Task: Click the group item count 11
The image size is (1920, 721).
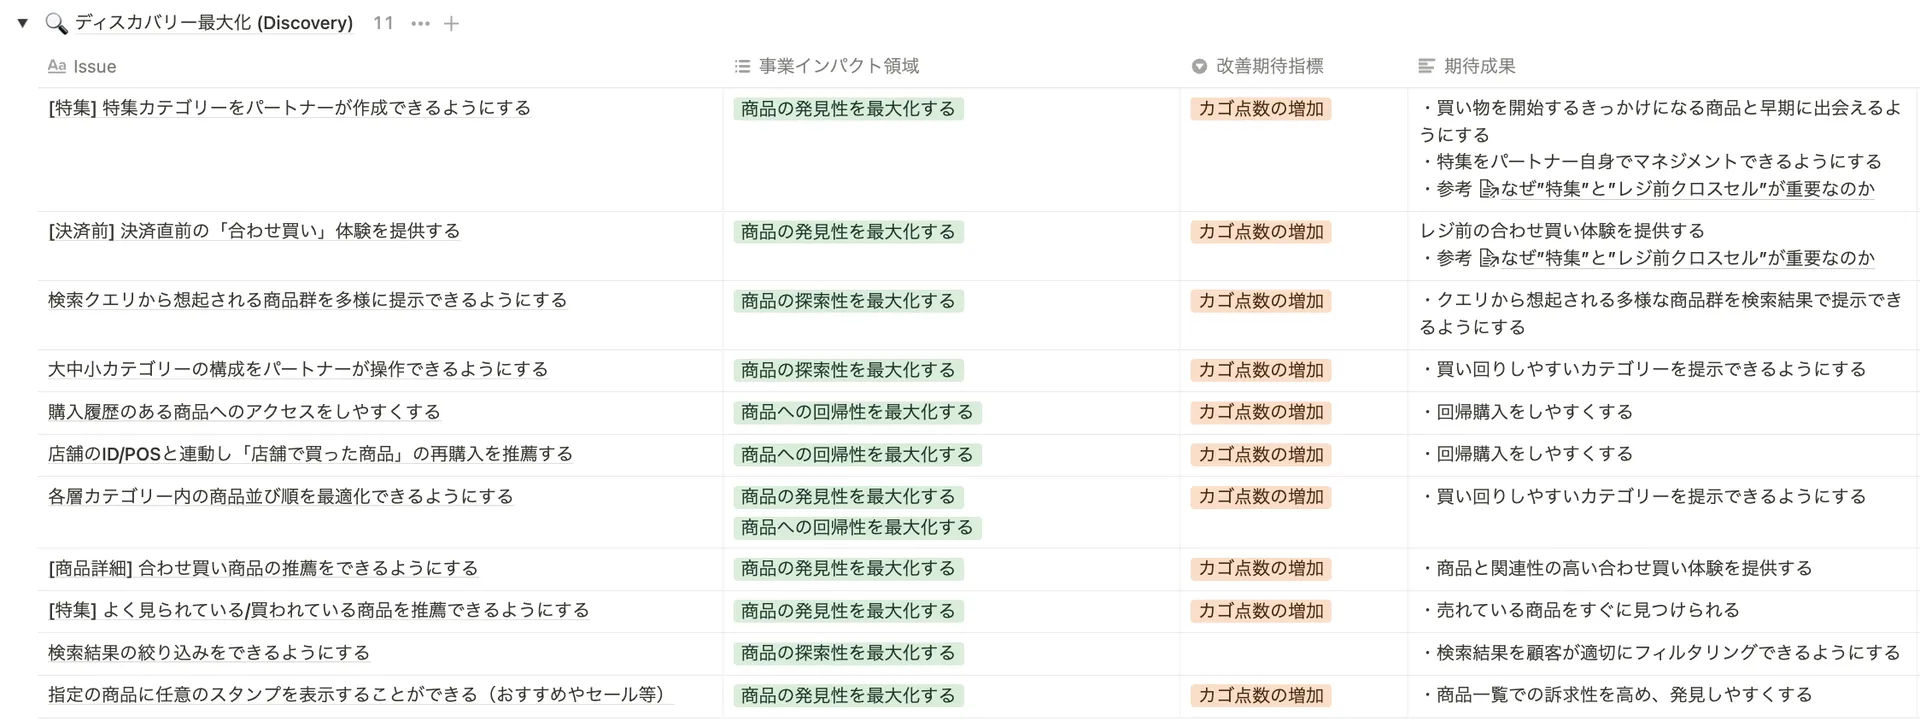Action: [x=383, y=23]
